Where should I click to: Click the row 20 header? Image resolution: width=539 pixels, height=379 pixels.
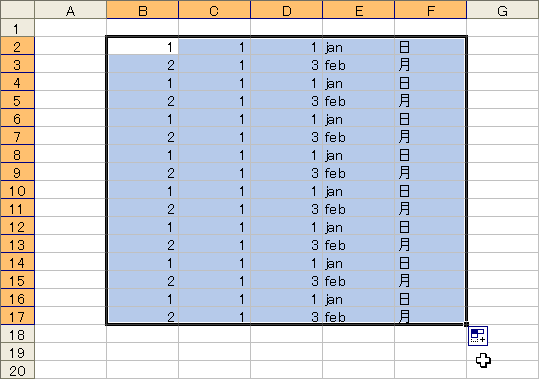pos(17,370)
